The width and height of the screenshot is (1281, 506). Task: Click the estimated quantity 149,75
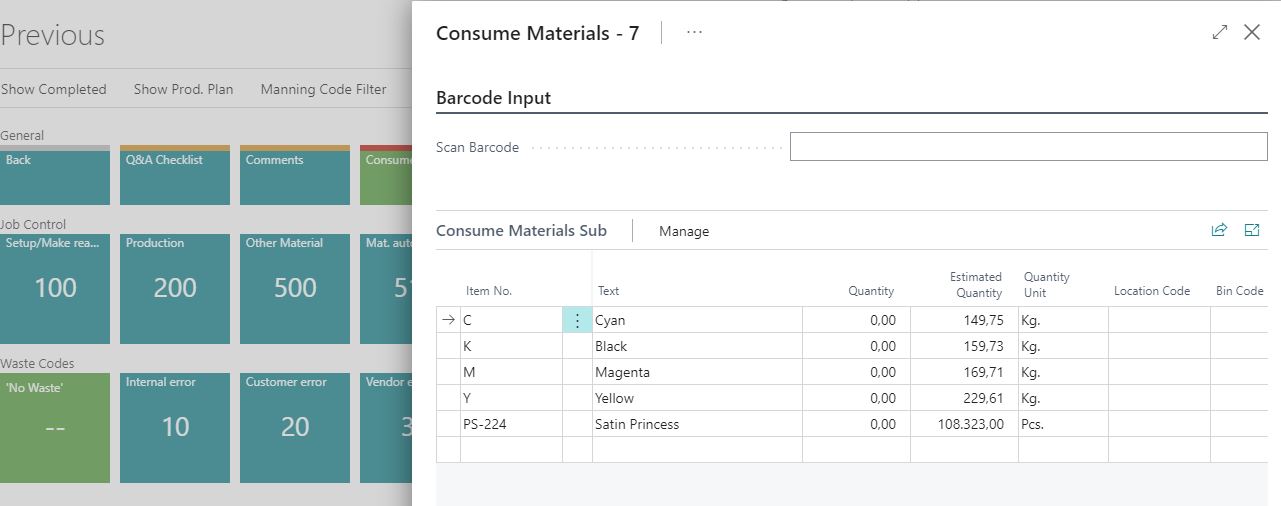click(964, 320)
